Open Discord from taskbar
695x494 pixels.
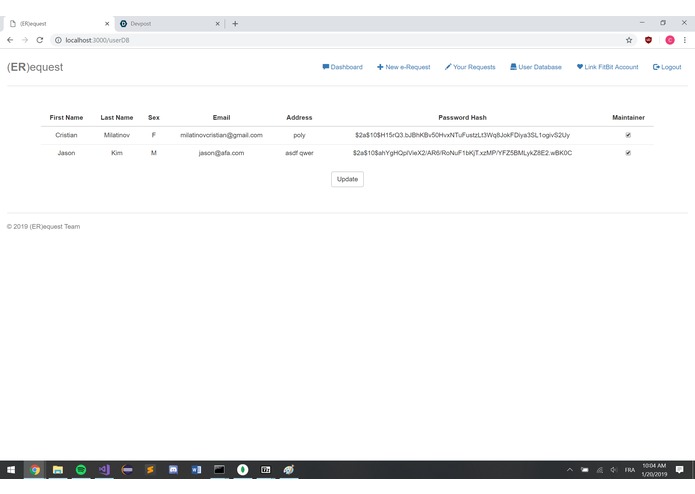[173, 470]
